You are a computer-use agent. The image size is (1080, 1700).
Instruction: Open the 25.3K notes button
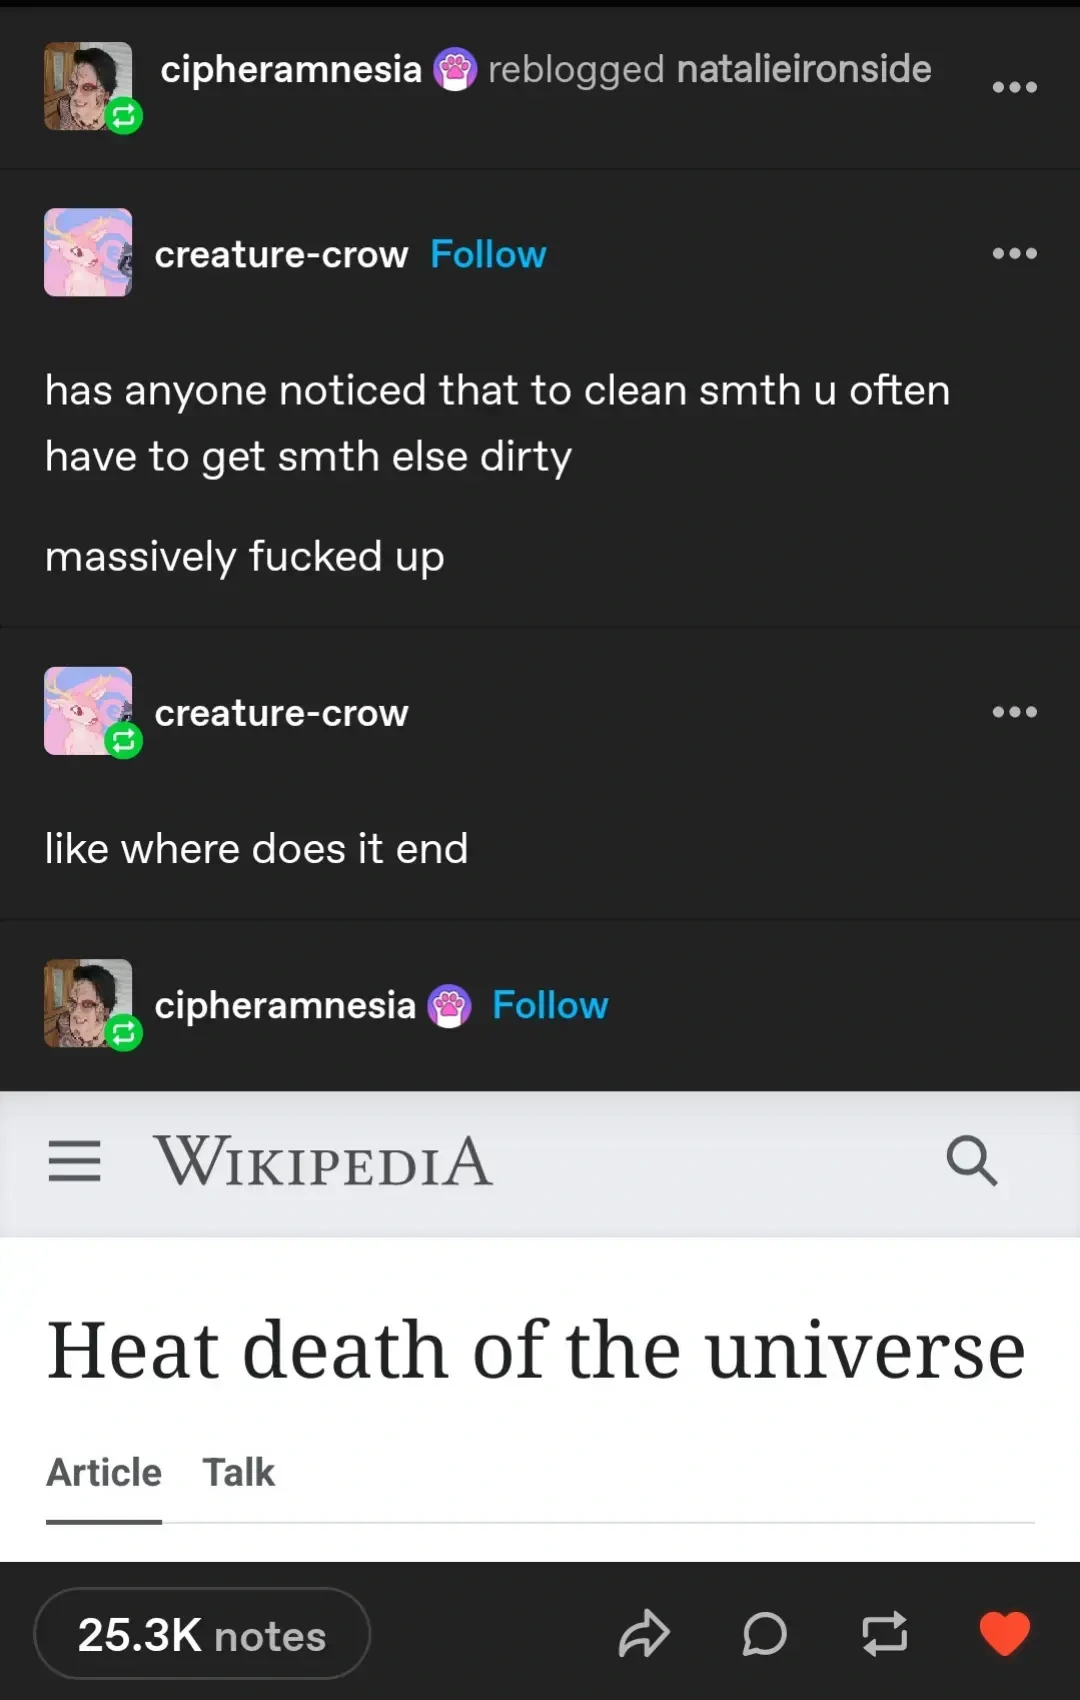(x=202, y=1635)
